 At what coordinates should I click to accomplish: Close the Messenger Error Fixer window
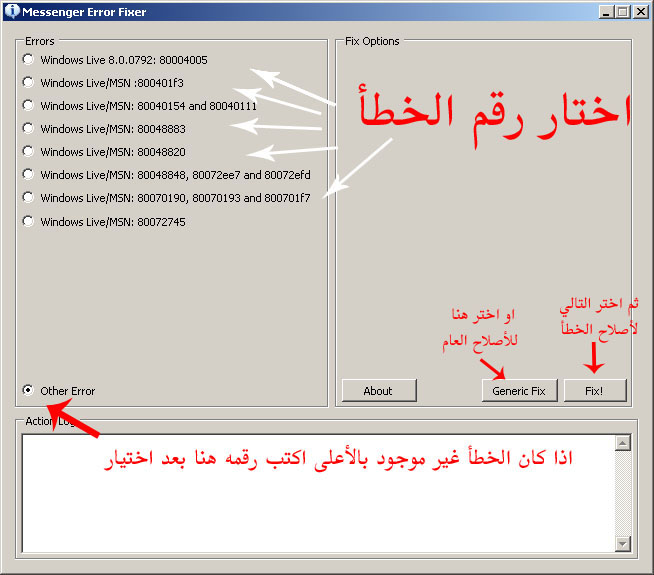pos(640,11)
